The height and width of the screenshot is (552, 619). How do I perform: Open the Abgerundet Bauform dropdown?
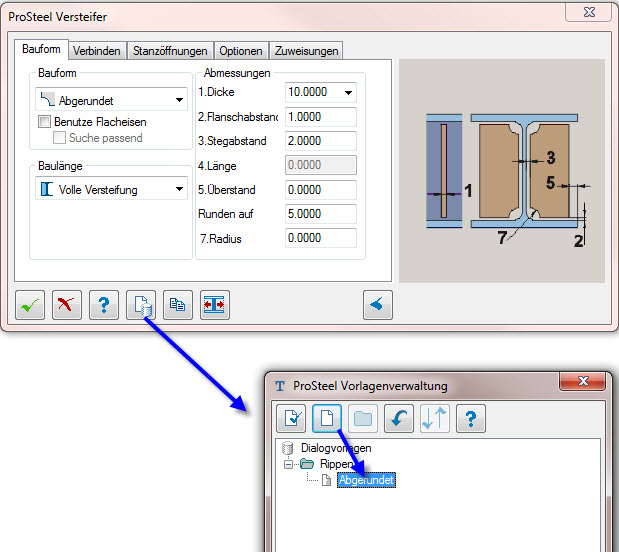[x=111, y=100]
